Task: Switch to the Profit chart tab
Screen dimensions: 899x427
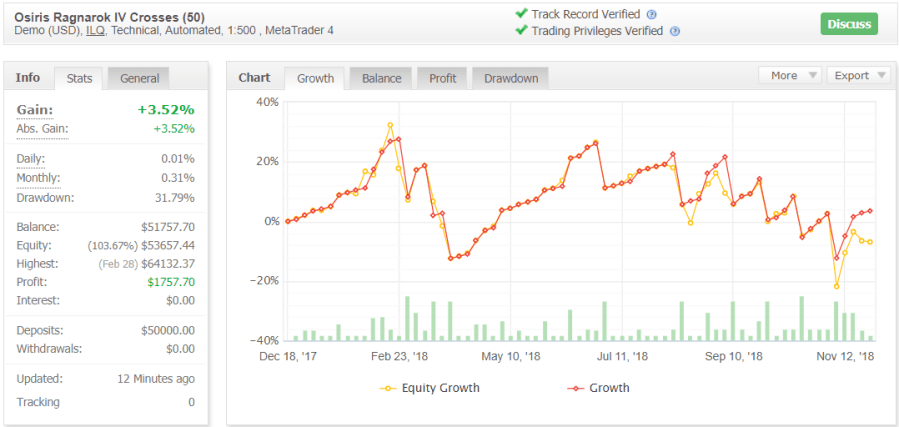Action: click(442, 78)
